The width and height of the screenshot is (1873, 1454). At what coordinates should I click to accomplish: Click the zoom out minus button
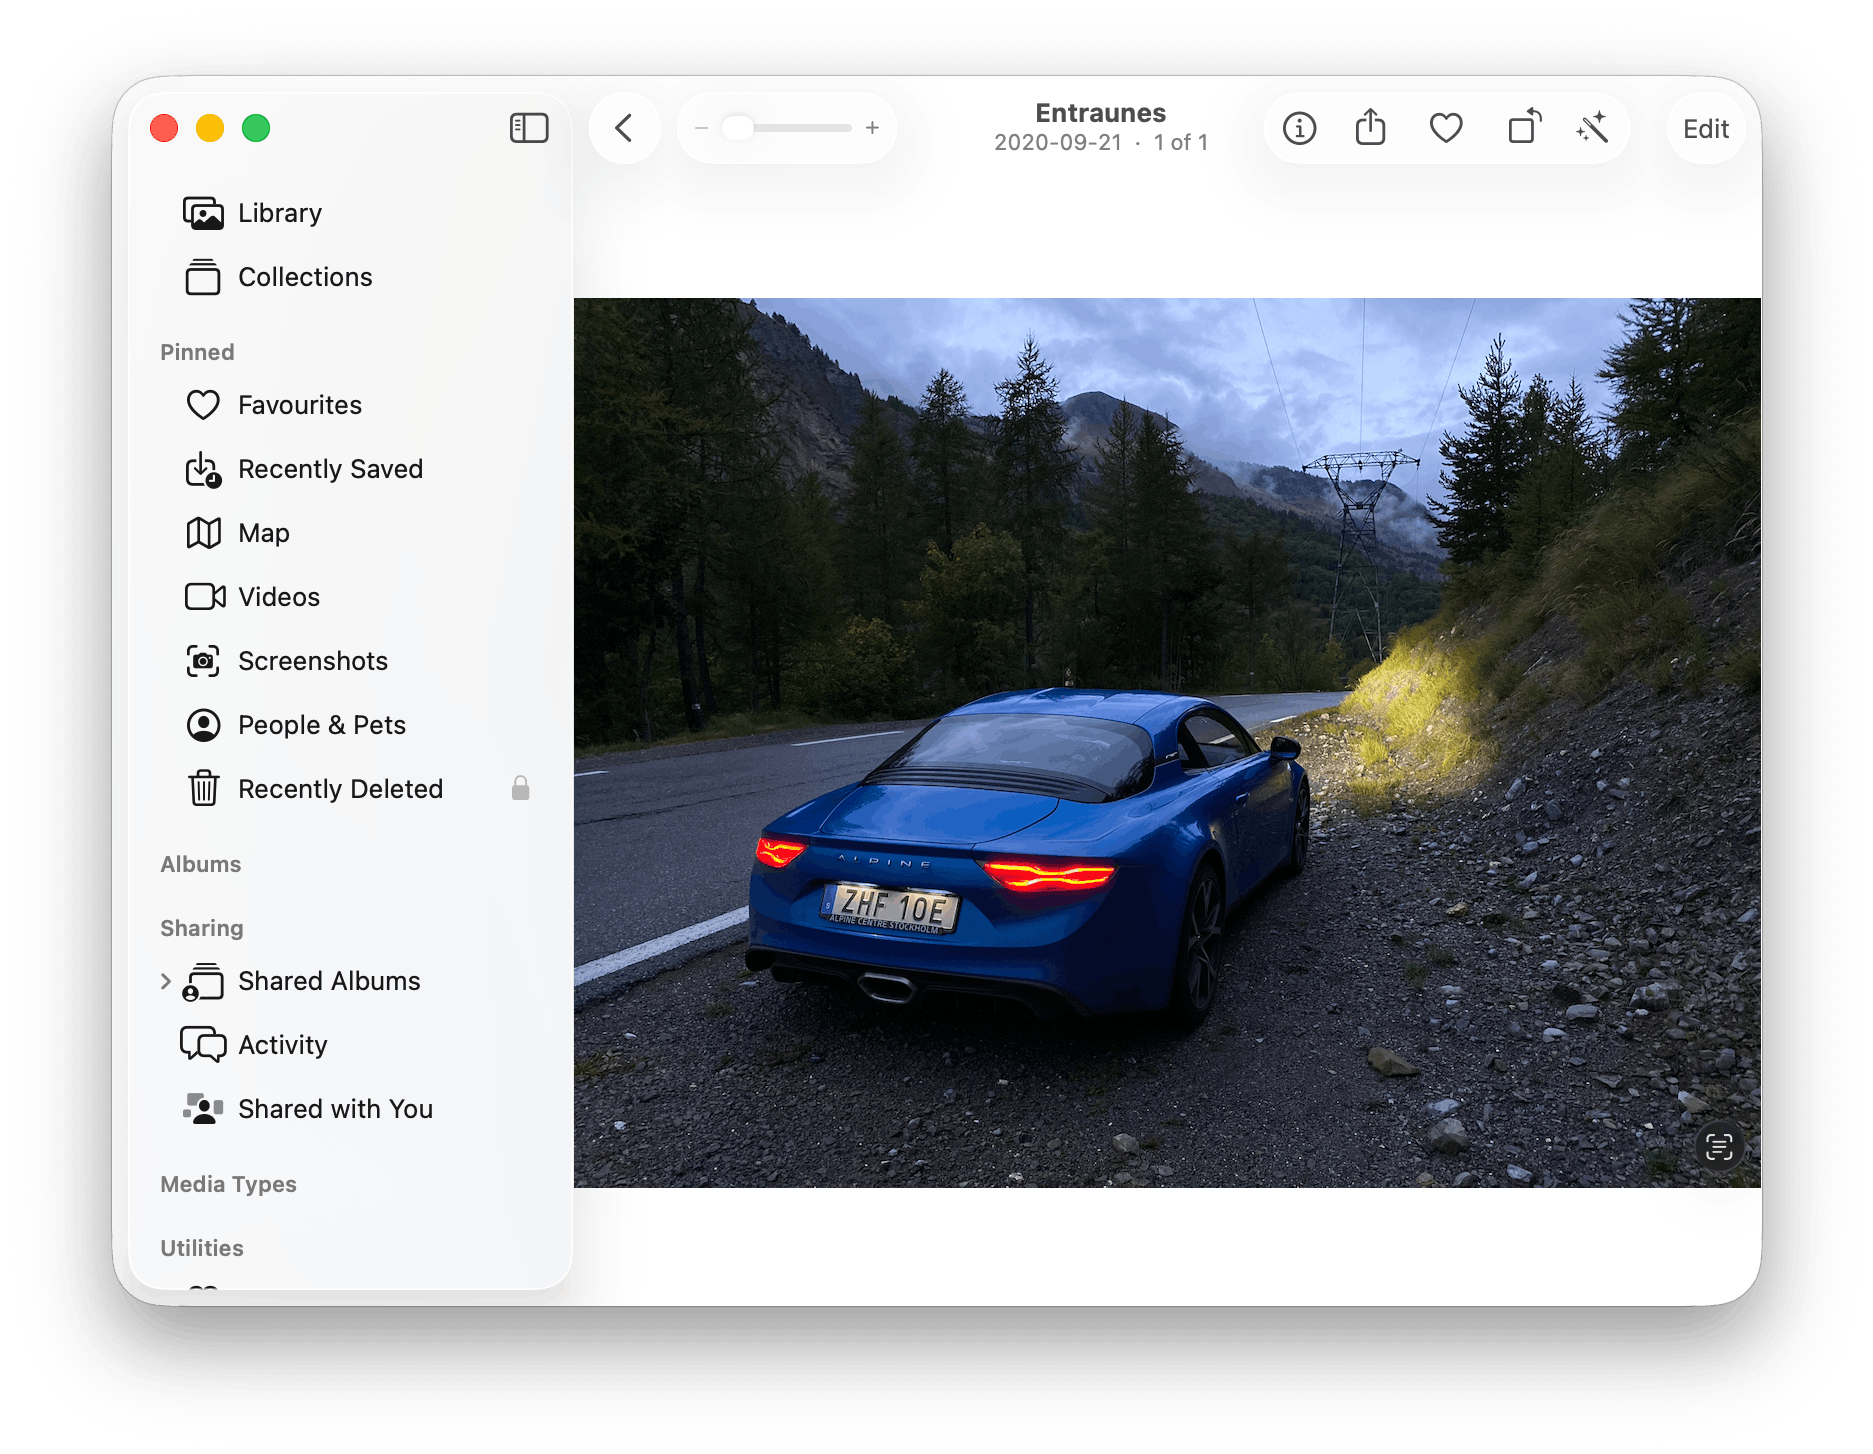coord(701,128)
